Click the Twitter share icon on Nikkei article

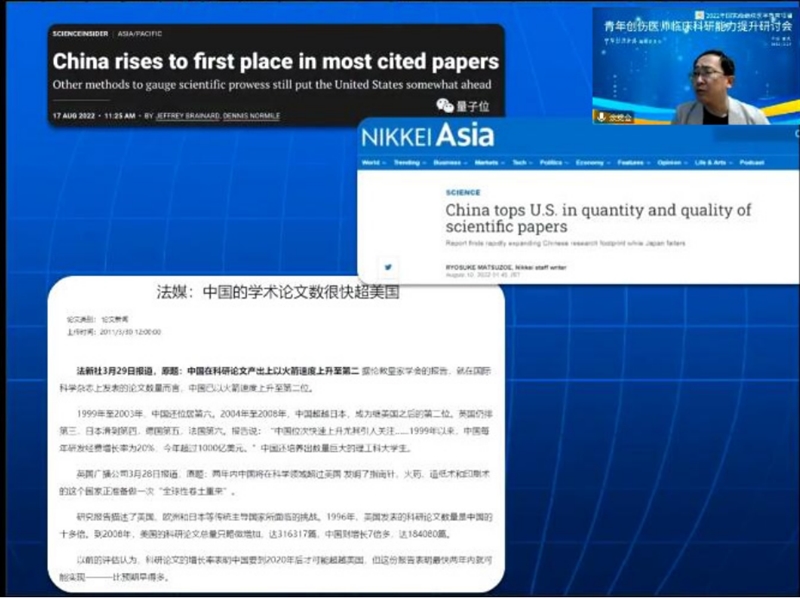click(x=388, y=267)
